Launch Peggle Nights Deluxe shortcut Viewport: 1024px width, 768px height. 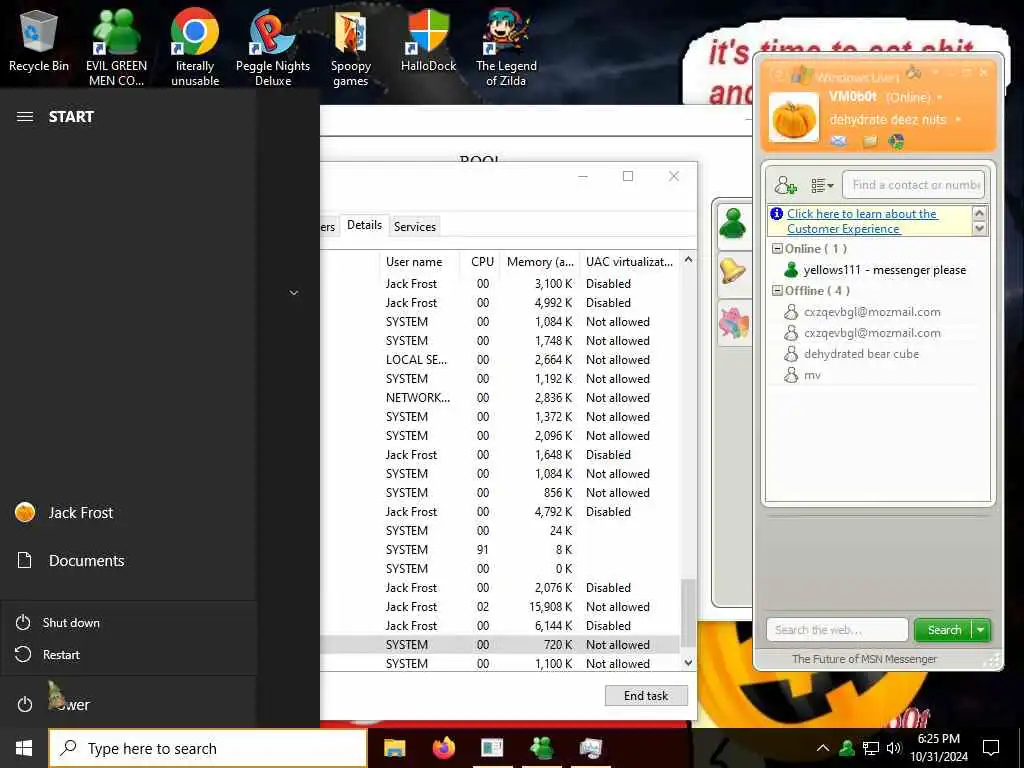(x=273, y=47)
